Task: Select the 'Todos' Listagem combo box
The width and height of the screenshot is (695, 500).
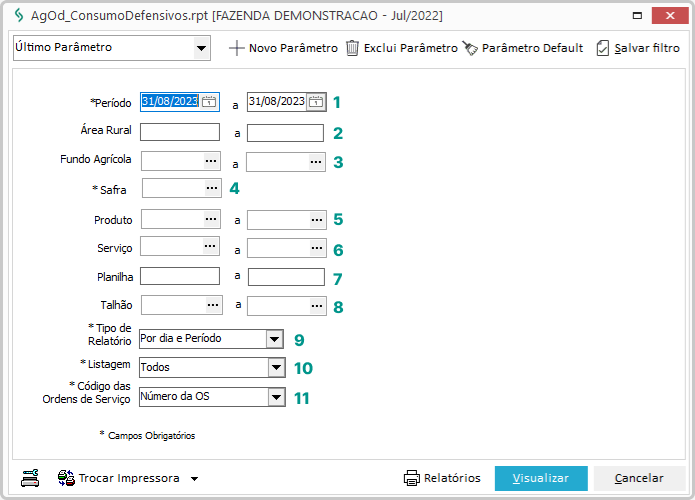Action: [212, 367]
